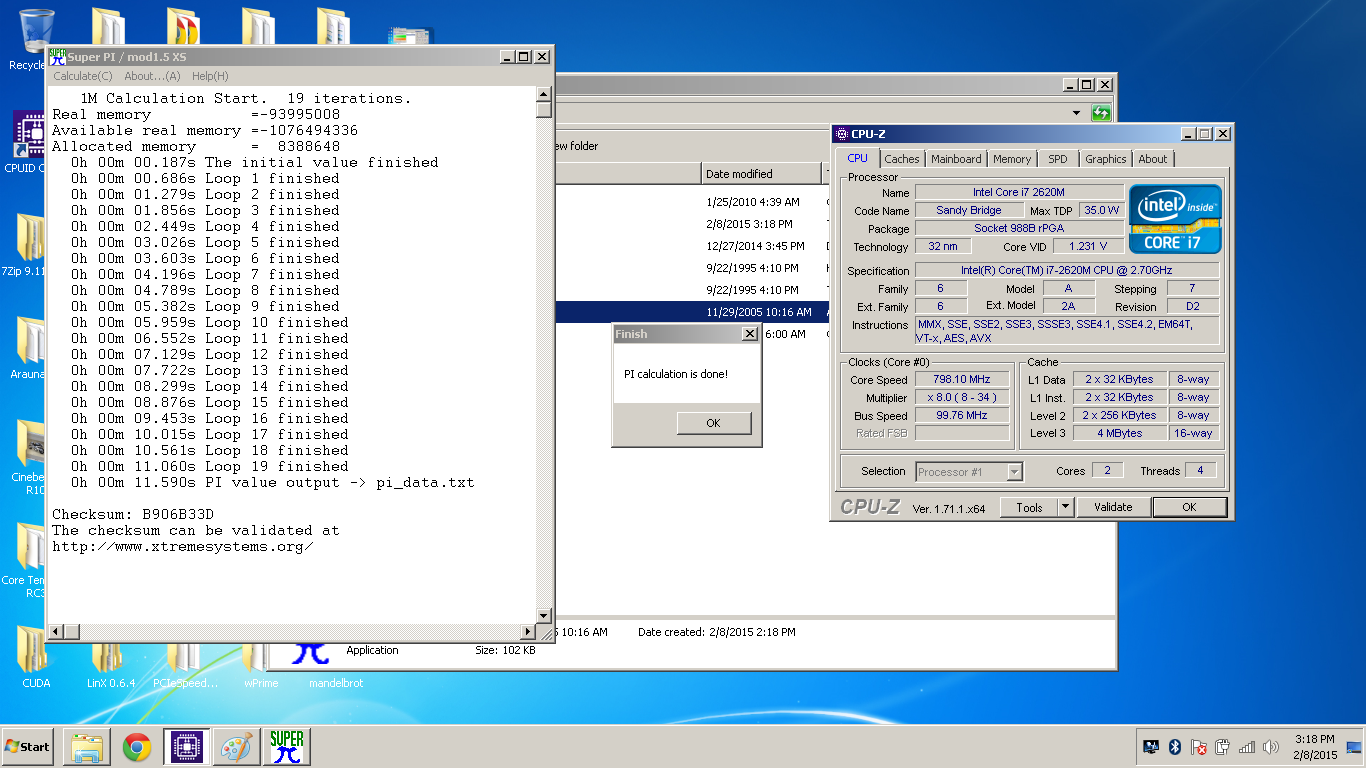
Task: Click the Start button
Action: coord(27,747)
